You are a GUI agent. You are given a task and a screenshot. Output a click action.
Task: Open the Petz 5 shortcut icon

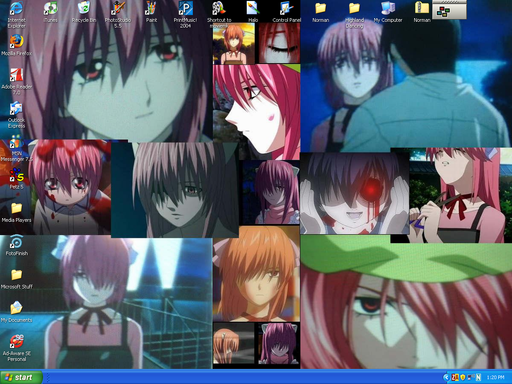(16, 179)
